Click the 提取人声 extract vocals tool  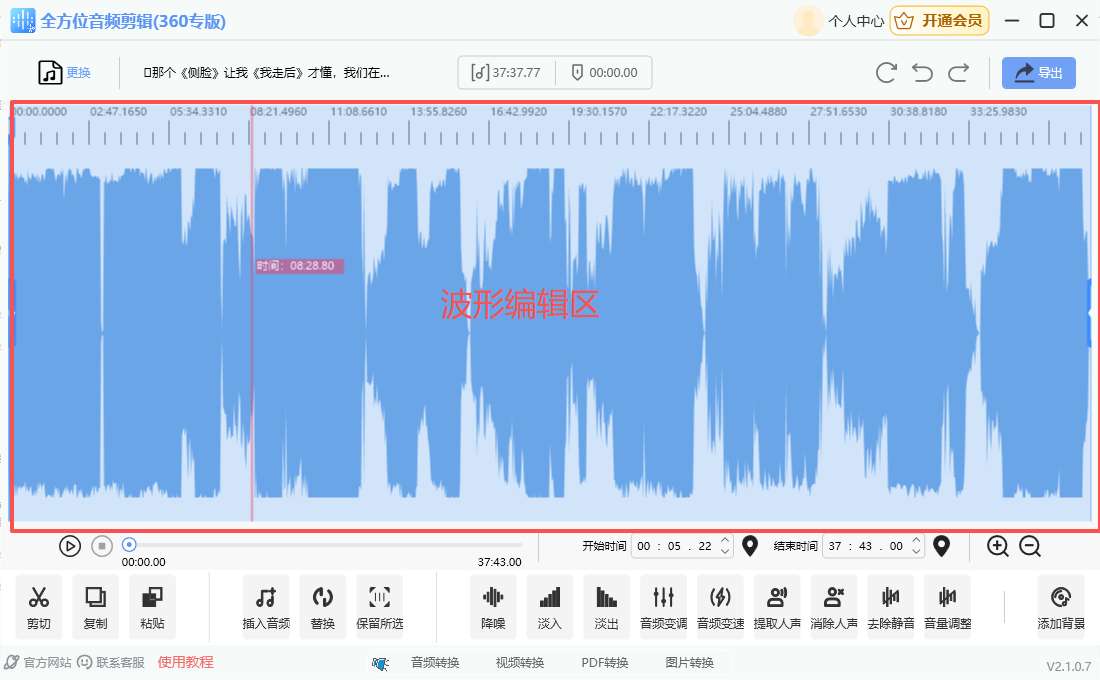pos(777,606)
